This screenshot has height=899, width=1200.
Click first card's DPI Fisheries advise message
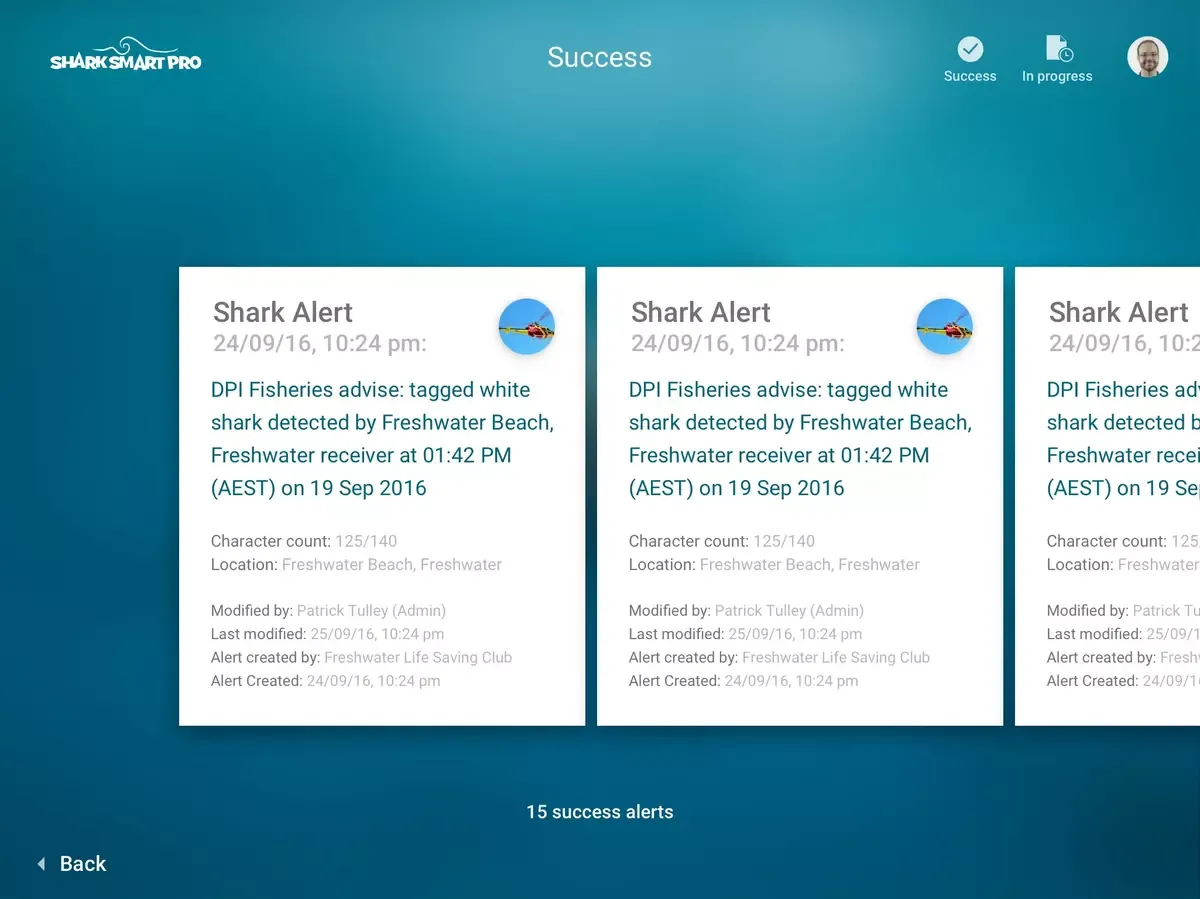[382, 439]
